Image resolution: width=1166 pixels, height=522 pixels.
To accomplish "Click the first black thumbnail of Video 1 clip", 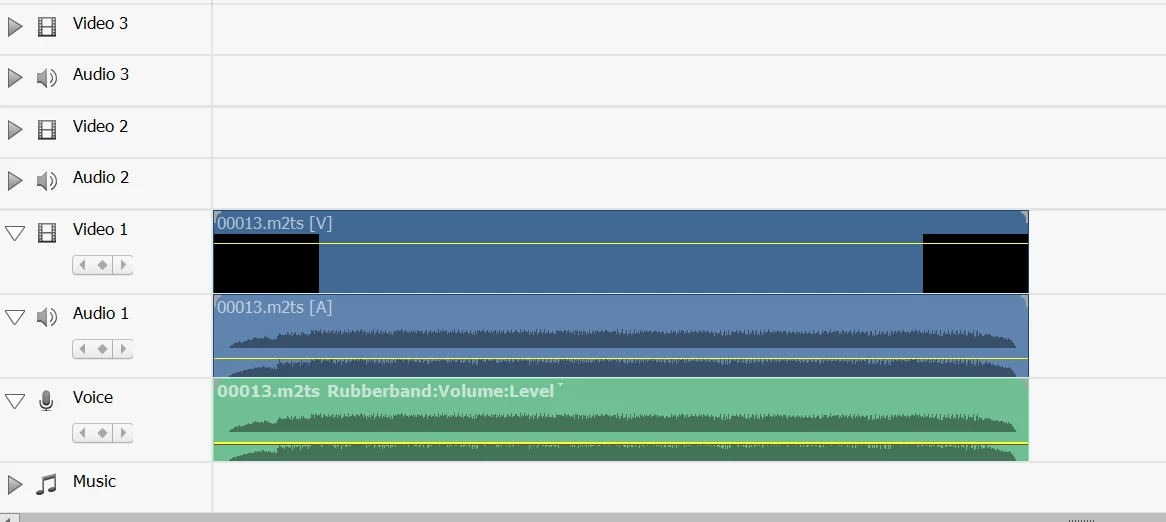I will pyautogui.click(x=266, y=263).
